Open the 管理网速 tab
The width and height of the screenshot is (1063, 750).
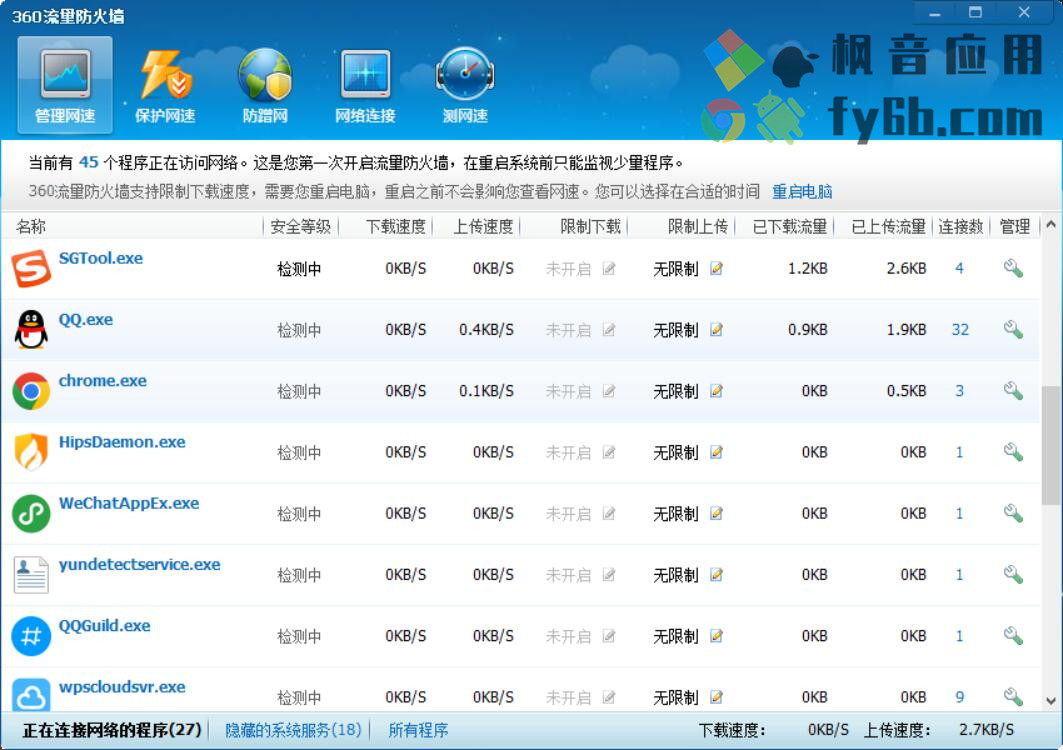click(65, 85)
